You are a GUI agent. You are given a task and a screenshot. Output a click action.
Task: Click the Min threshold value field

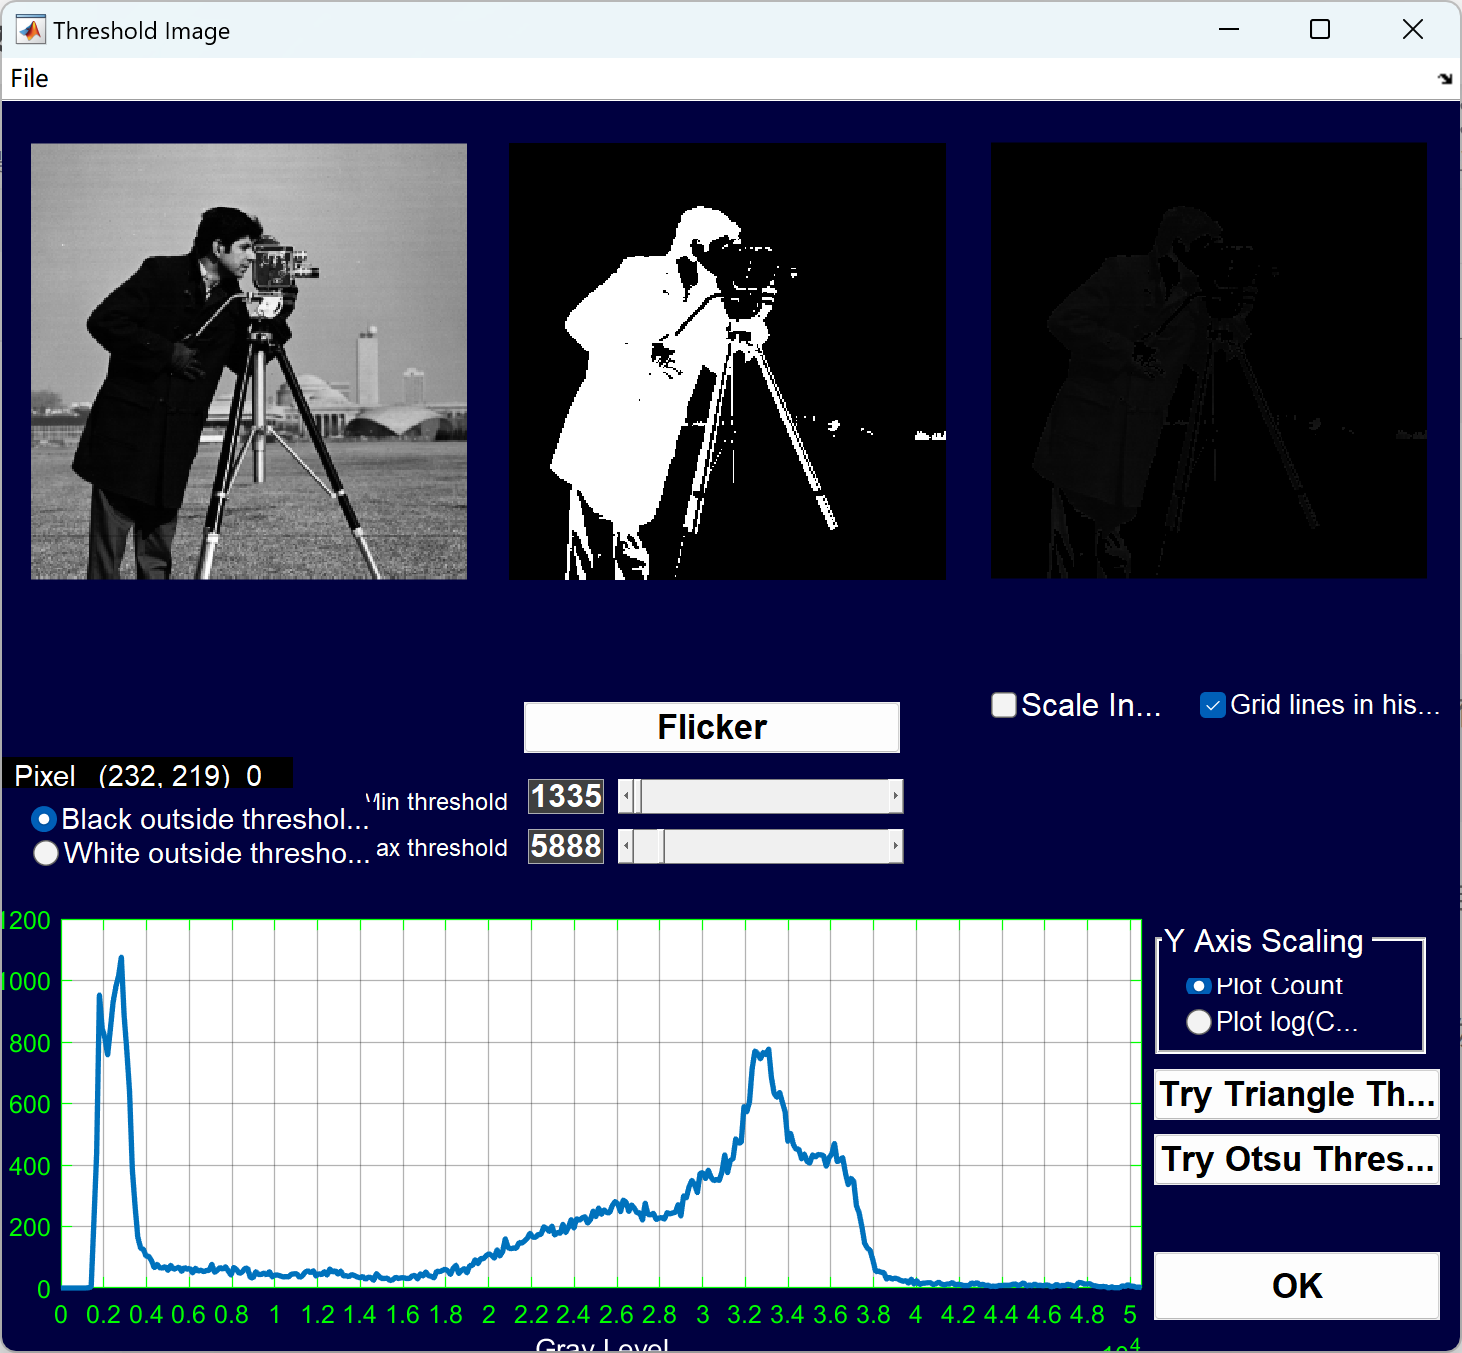(566, 796)
